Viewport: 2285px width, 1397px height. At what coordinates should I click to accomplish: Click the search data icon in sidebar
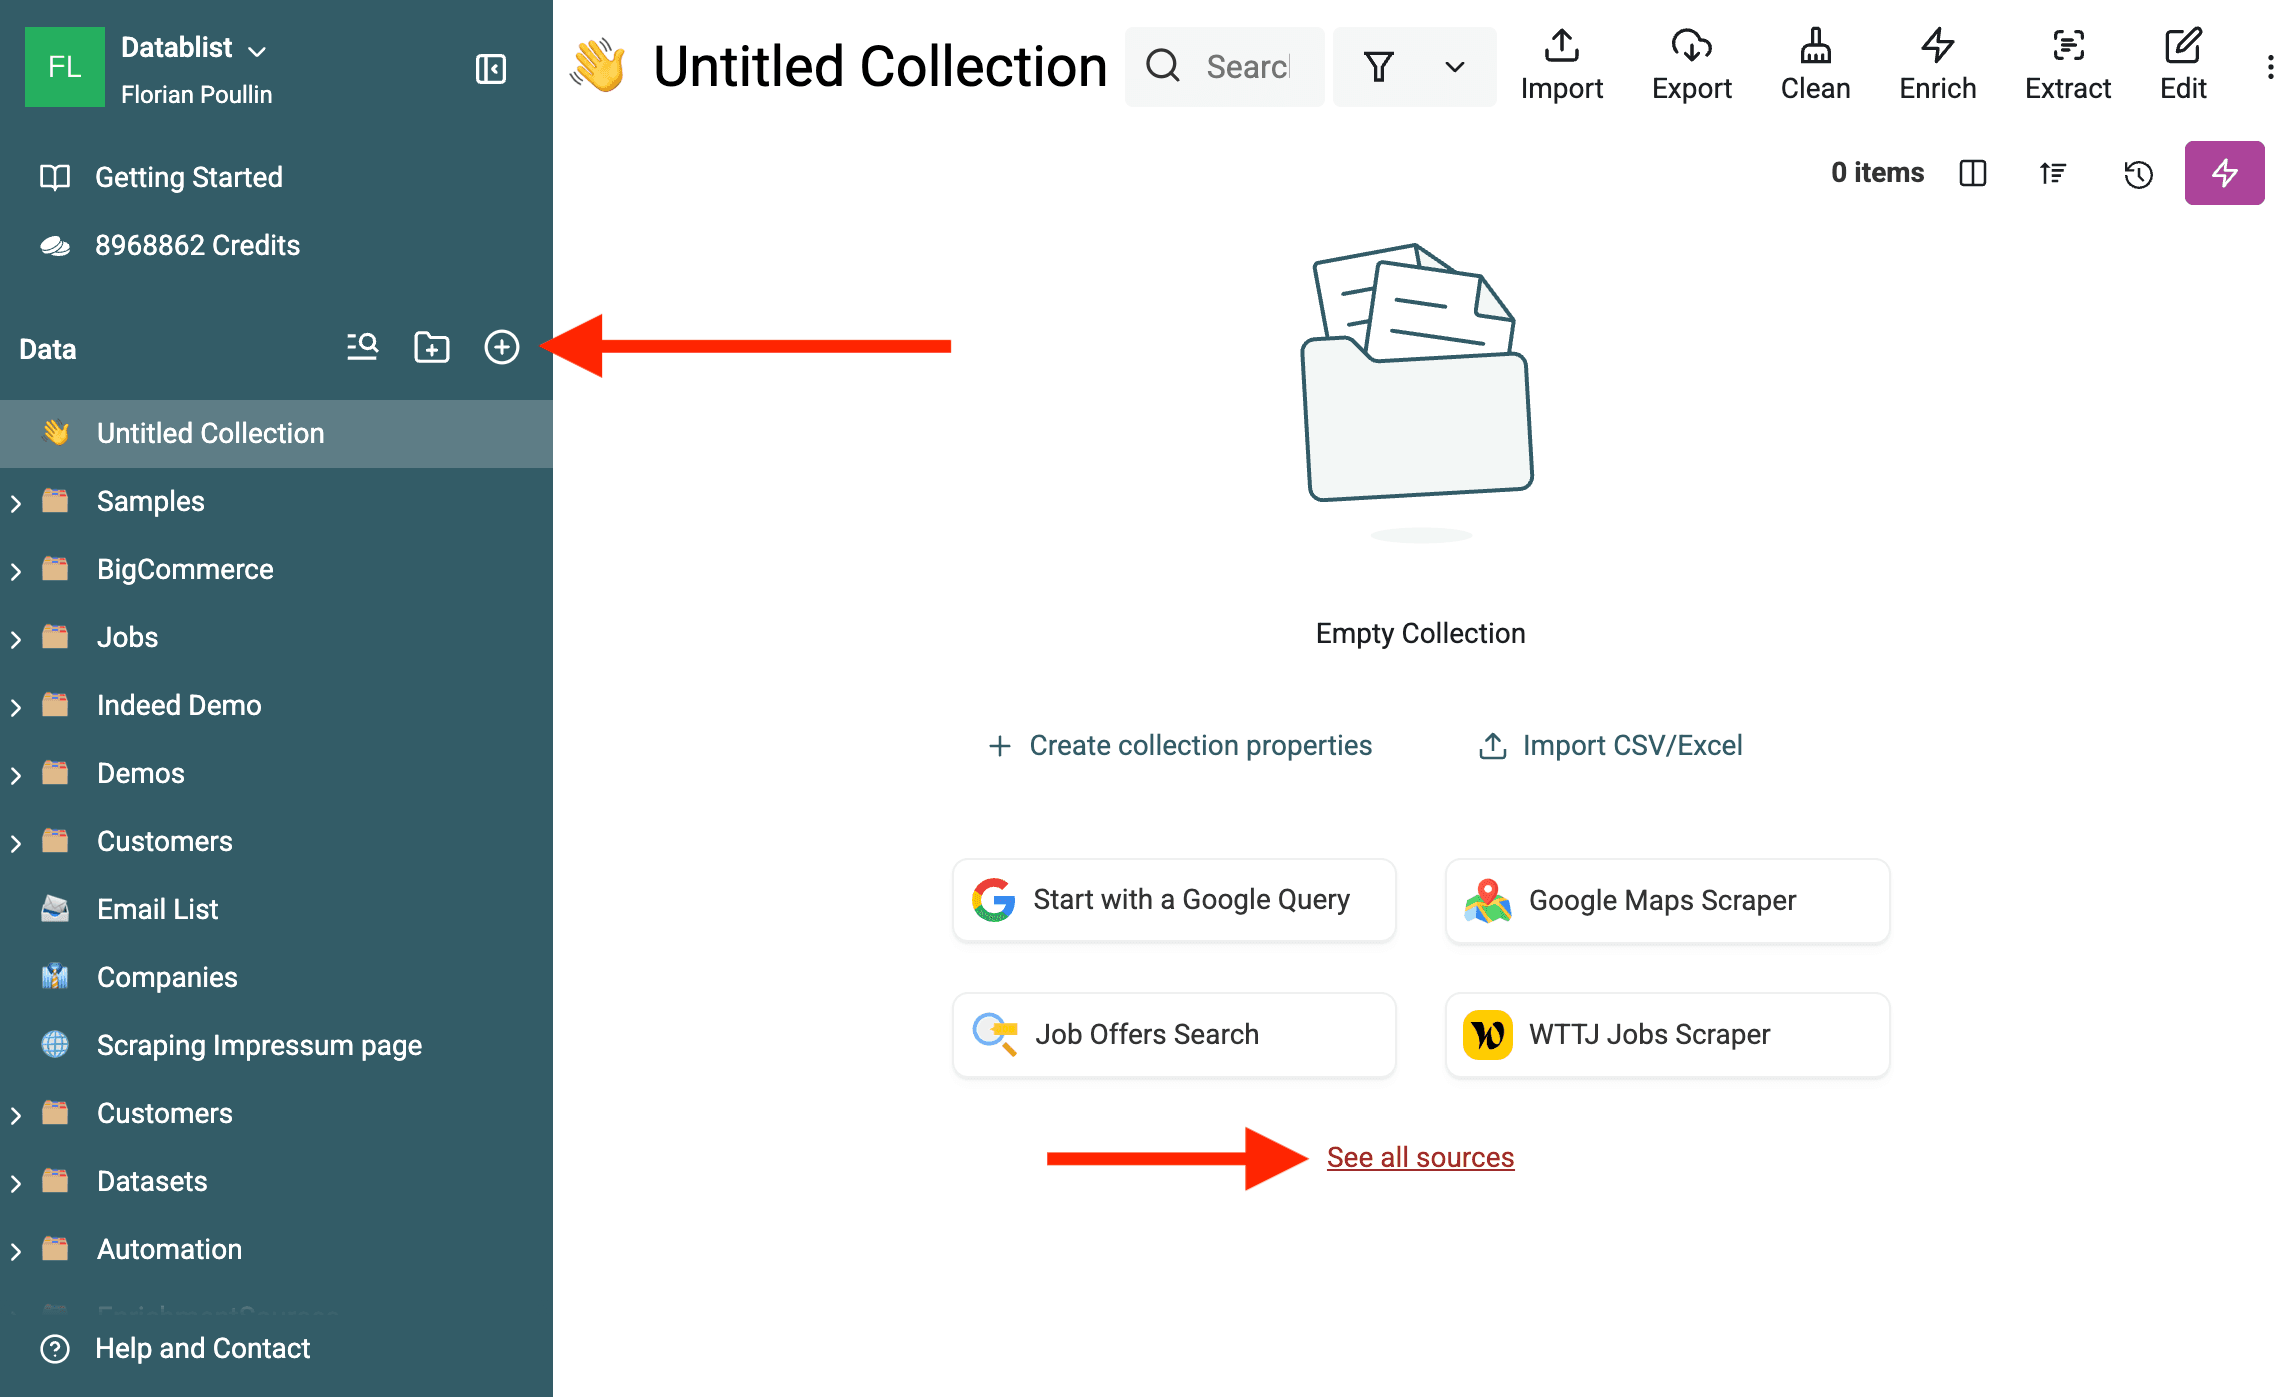pyautogui.click(x=362, y=347)
